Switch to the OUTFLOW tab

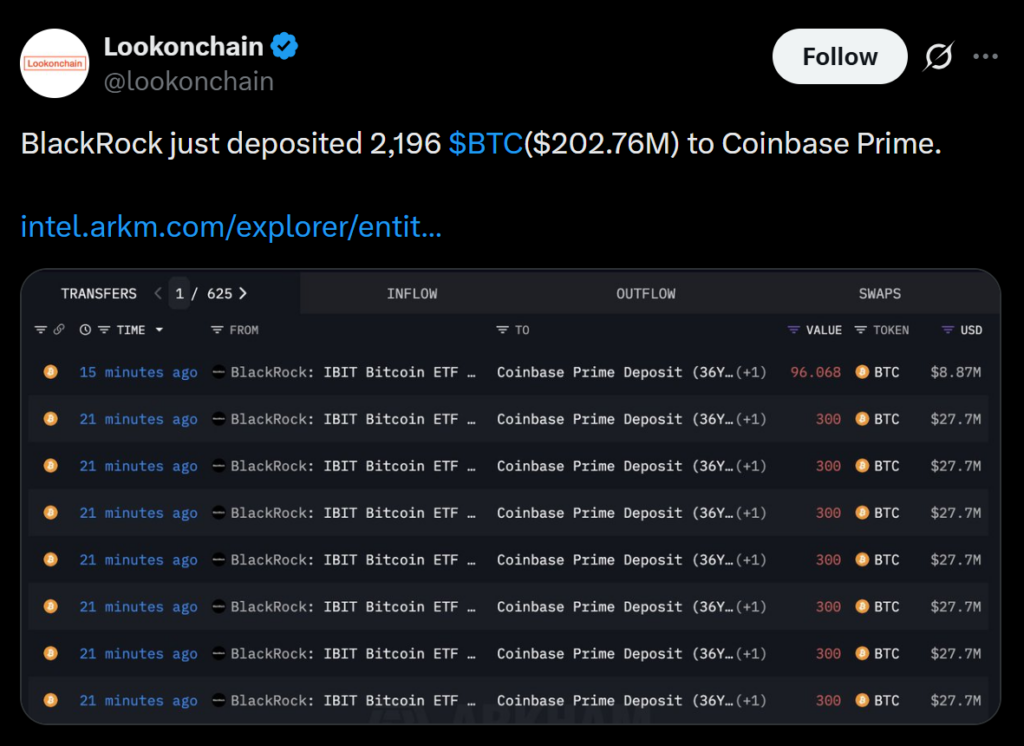tap(646, 293)
